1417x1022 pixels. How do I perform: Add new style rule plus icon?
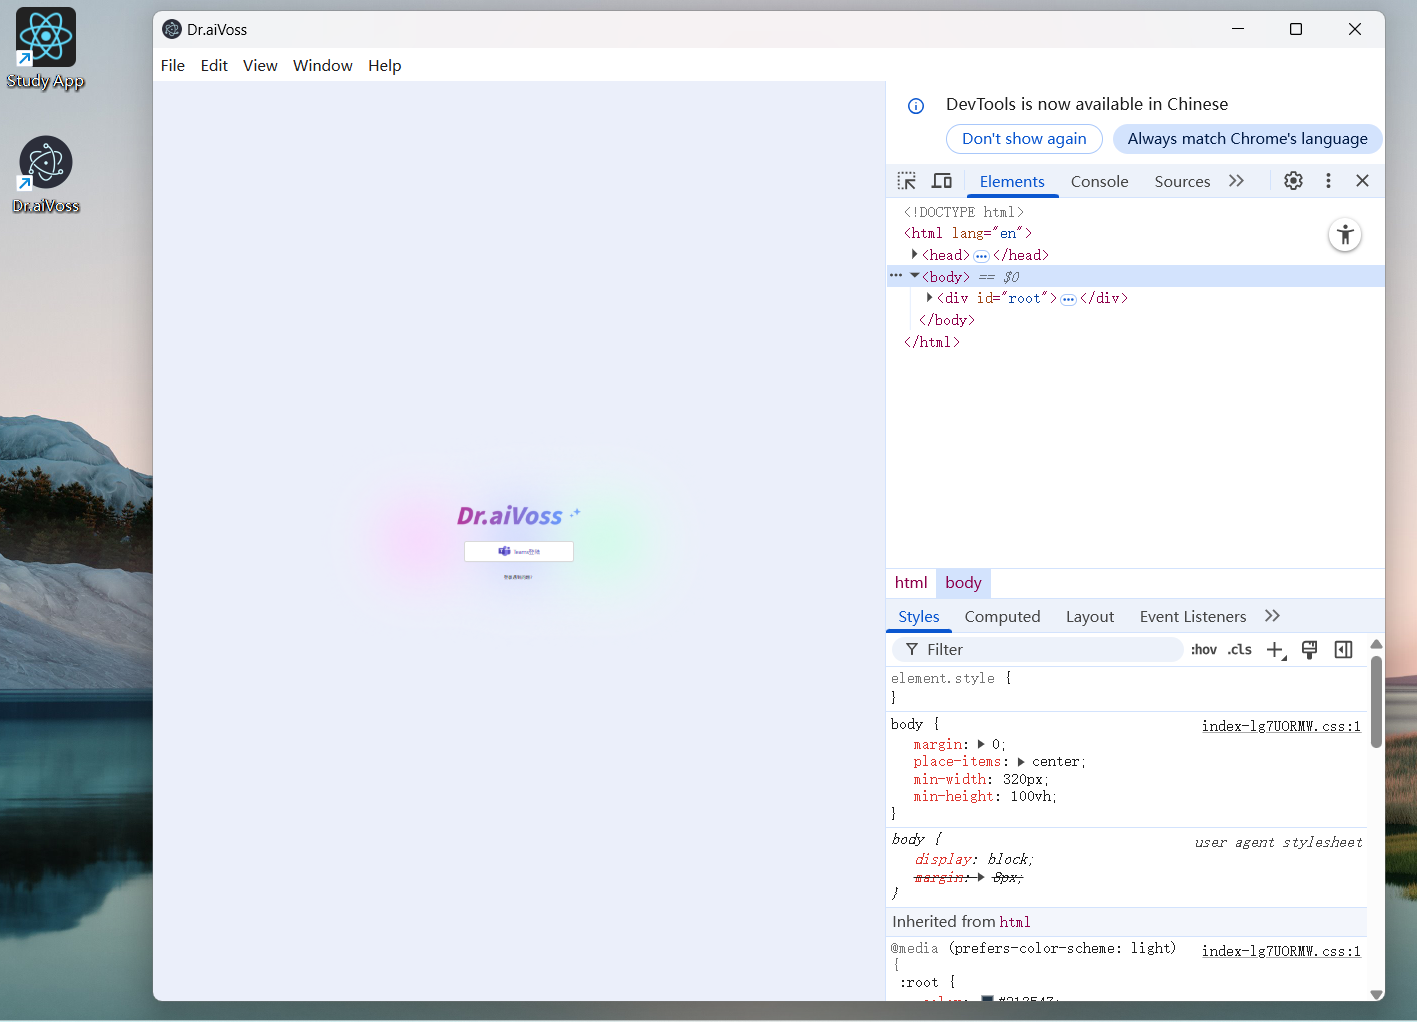click(1276, 650)
